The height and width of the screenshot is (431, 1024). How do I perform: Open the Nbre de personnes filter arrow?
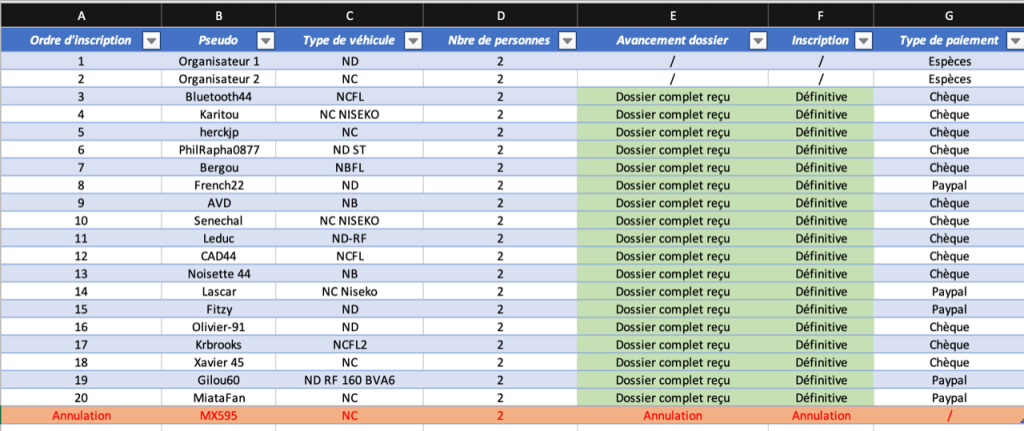[x=567, y=40]
